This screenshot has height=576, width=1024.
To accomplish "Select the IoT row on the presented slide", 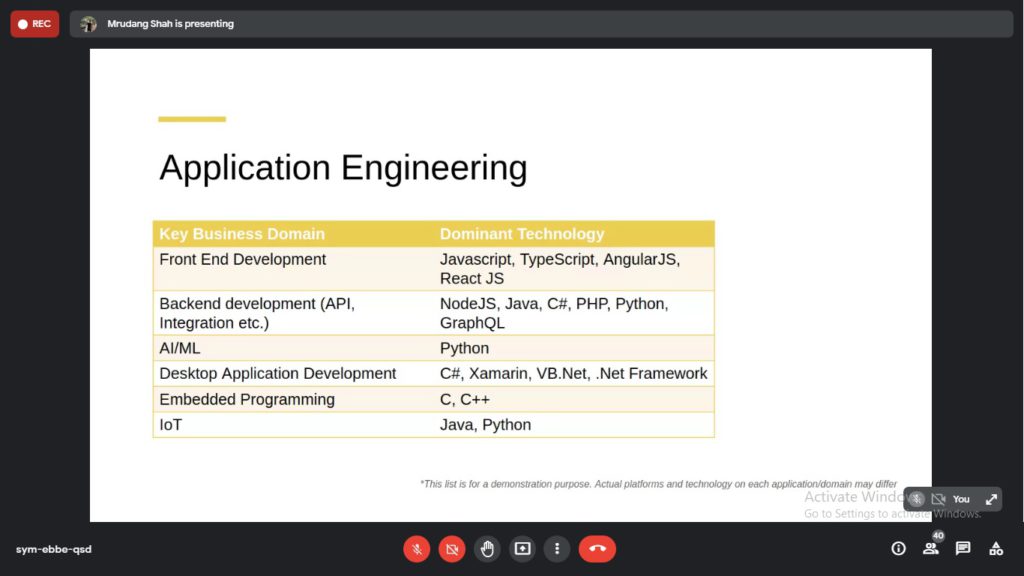I will (433, 424).
